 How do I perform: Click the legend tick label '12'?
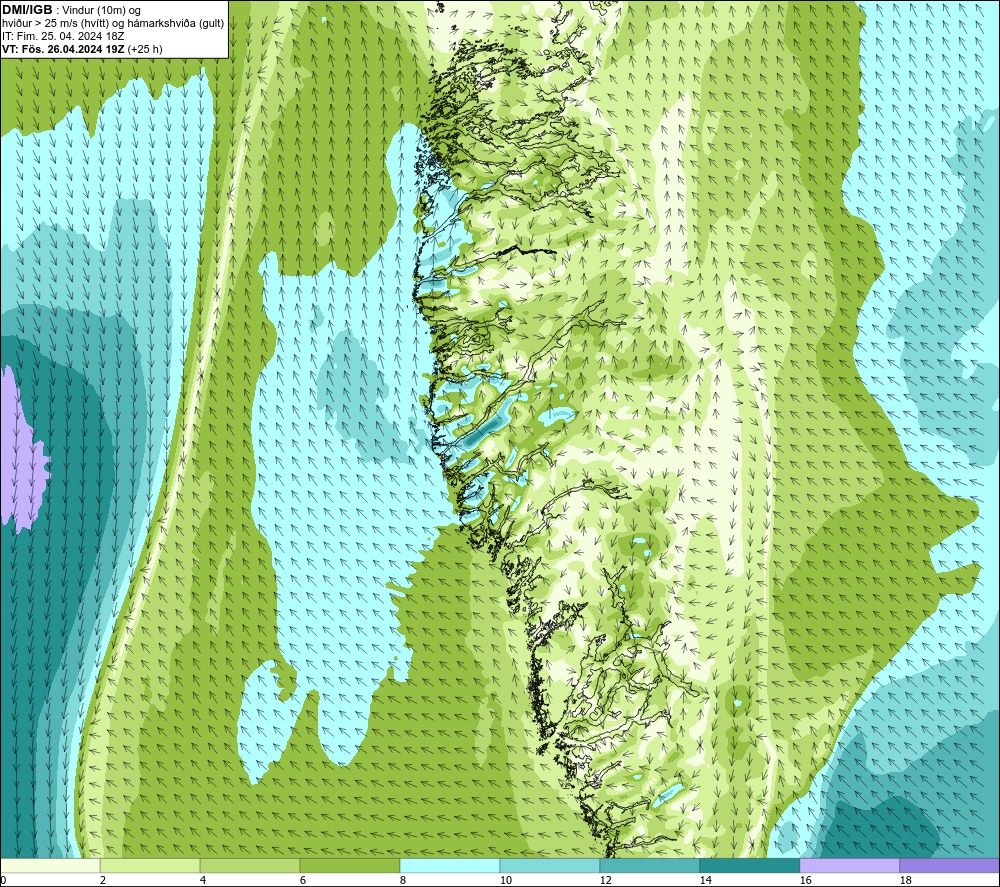605,880
